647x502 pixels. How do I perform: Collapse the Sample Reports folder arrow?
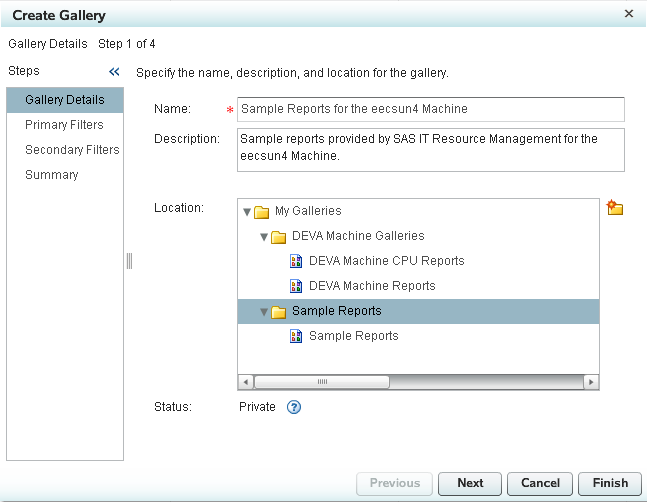click(x=264, y=312)
